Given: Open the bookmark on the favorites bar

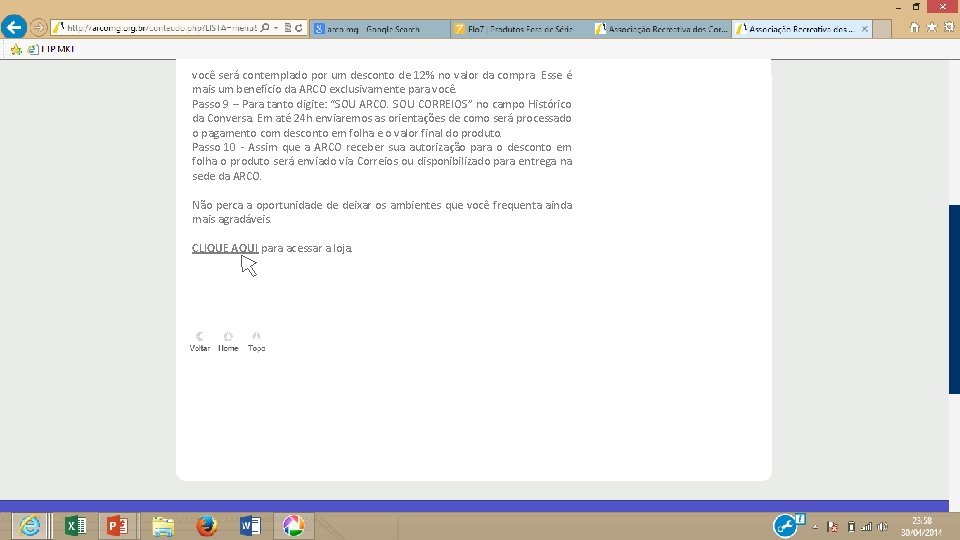Looking at the screenshot, I should click(51, 49).
